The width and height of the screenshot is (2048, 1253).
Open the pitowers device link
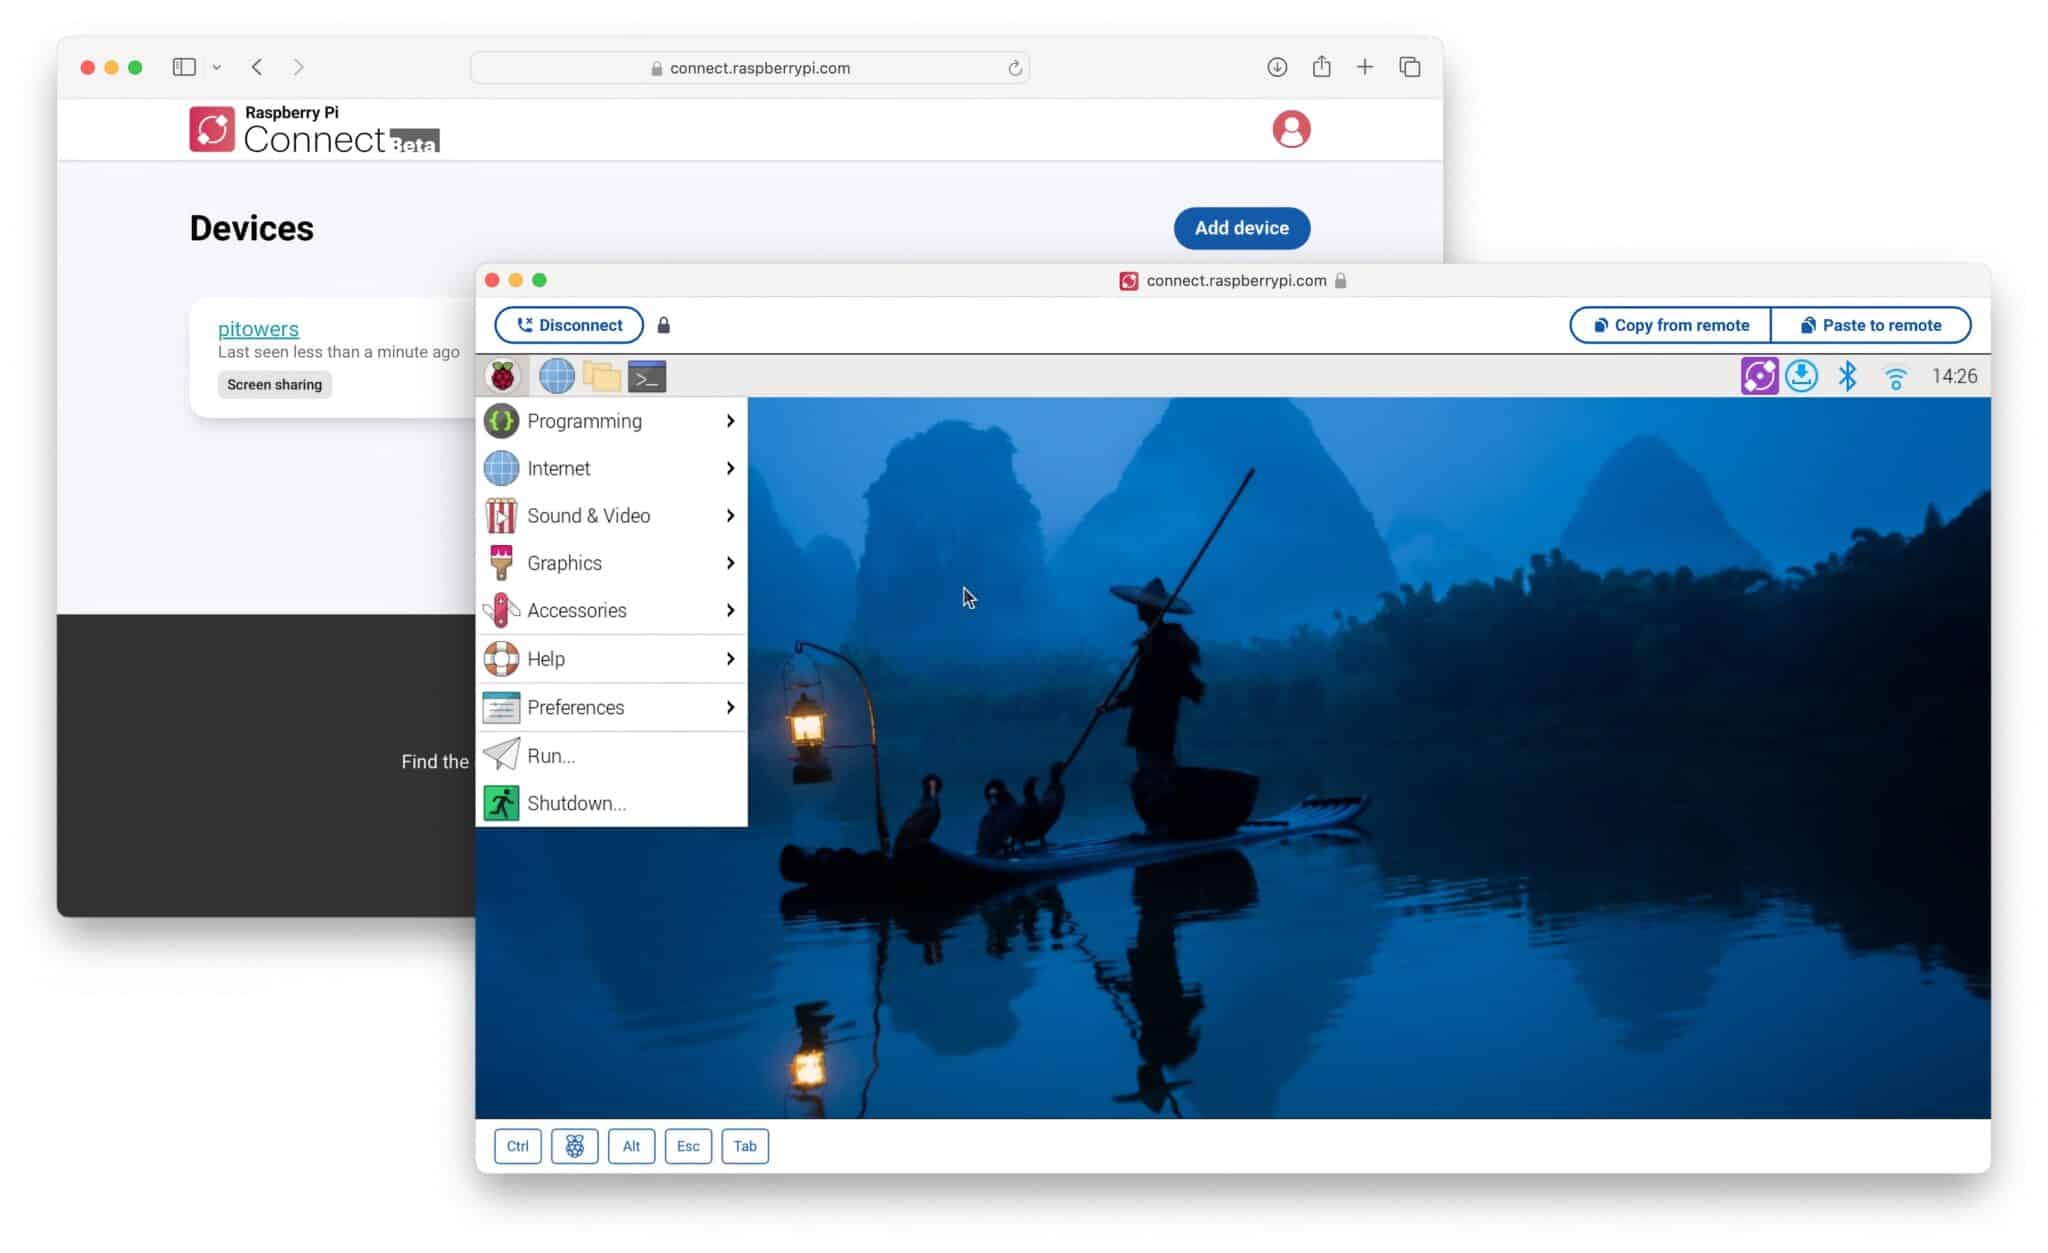tap(258, 328)
